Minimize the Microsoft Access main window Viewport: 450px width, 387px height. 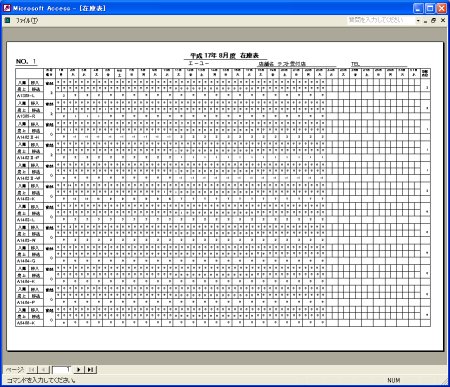tap(419, 8)
